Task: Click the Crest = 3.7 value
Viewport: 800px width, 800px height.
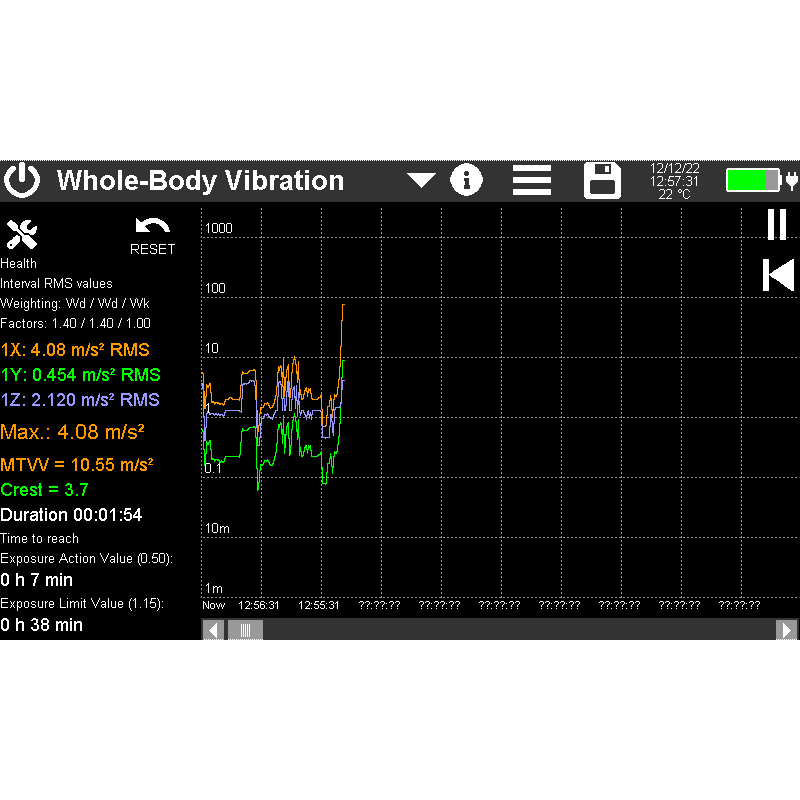Action: 44,490
